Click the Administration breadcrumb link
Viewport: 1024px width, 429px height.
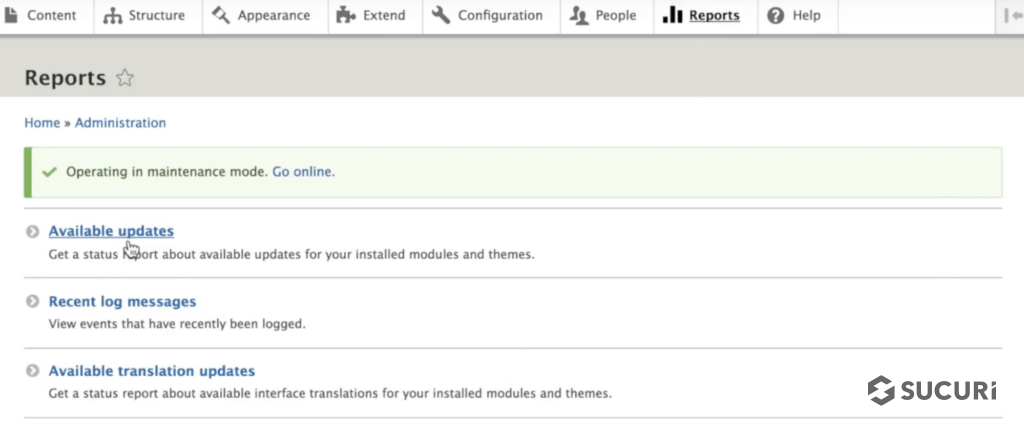tap(120, 123)
